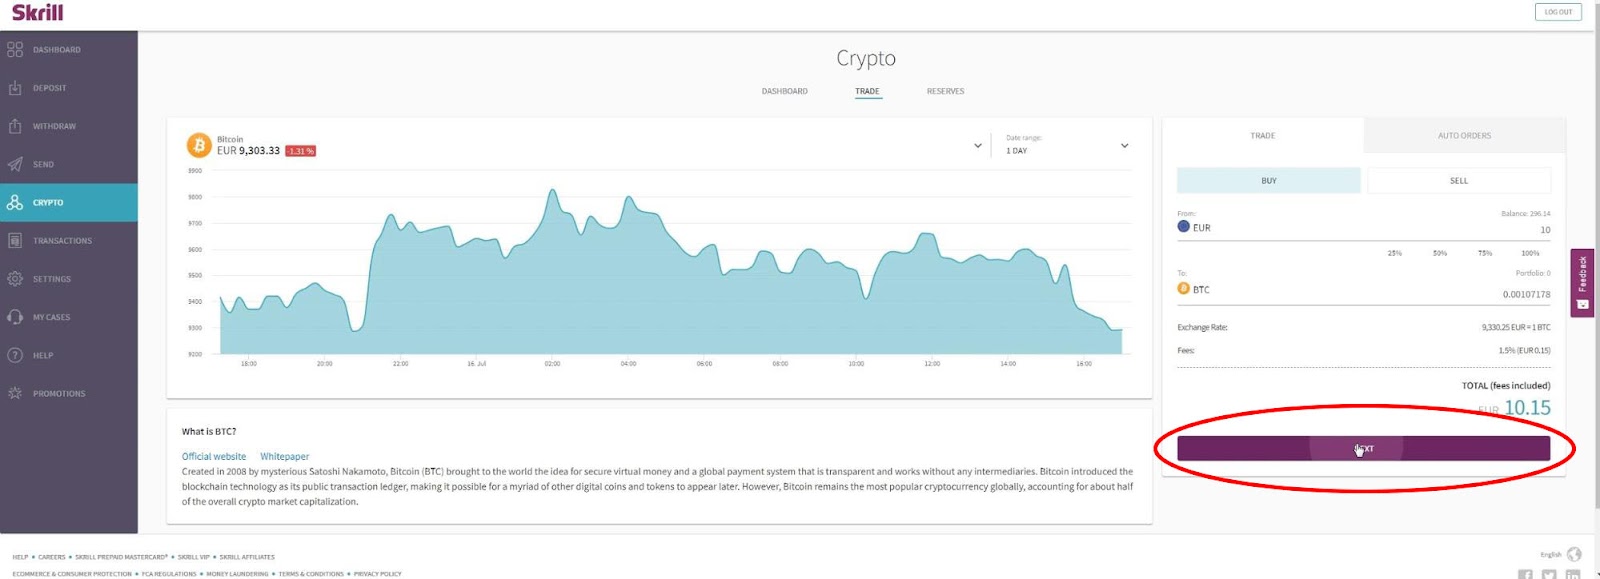Click the Crypto icon in sidebar

[x=15, y=202]
